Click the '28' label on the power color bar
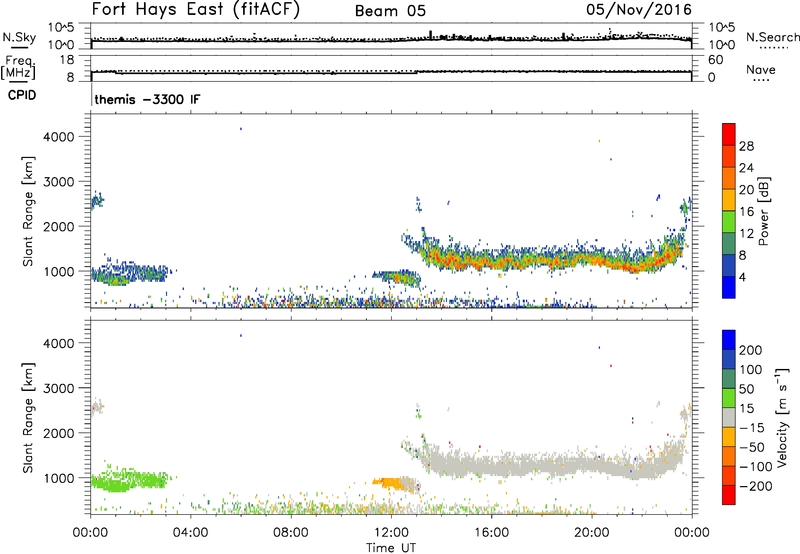The width and height of the screenshot is (800, 554). click(x=746, y=146)
